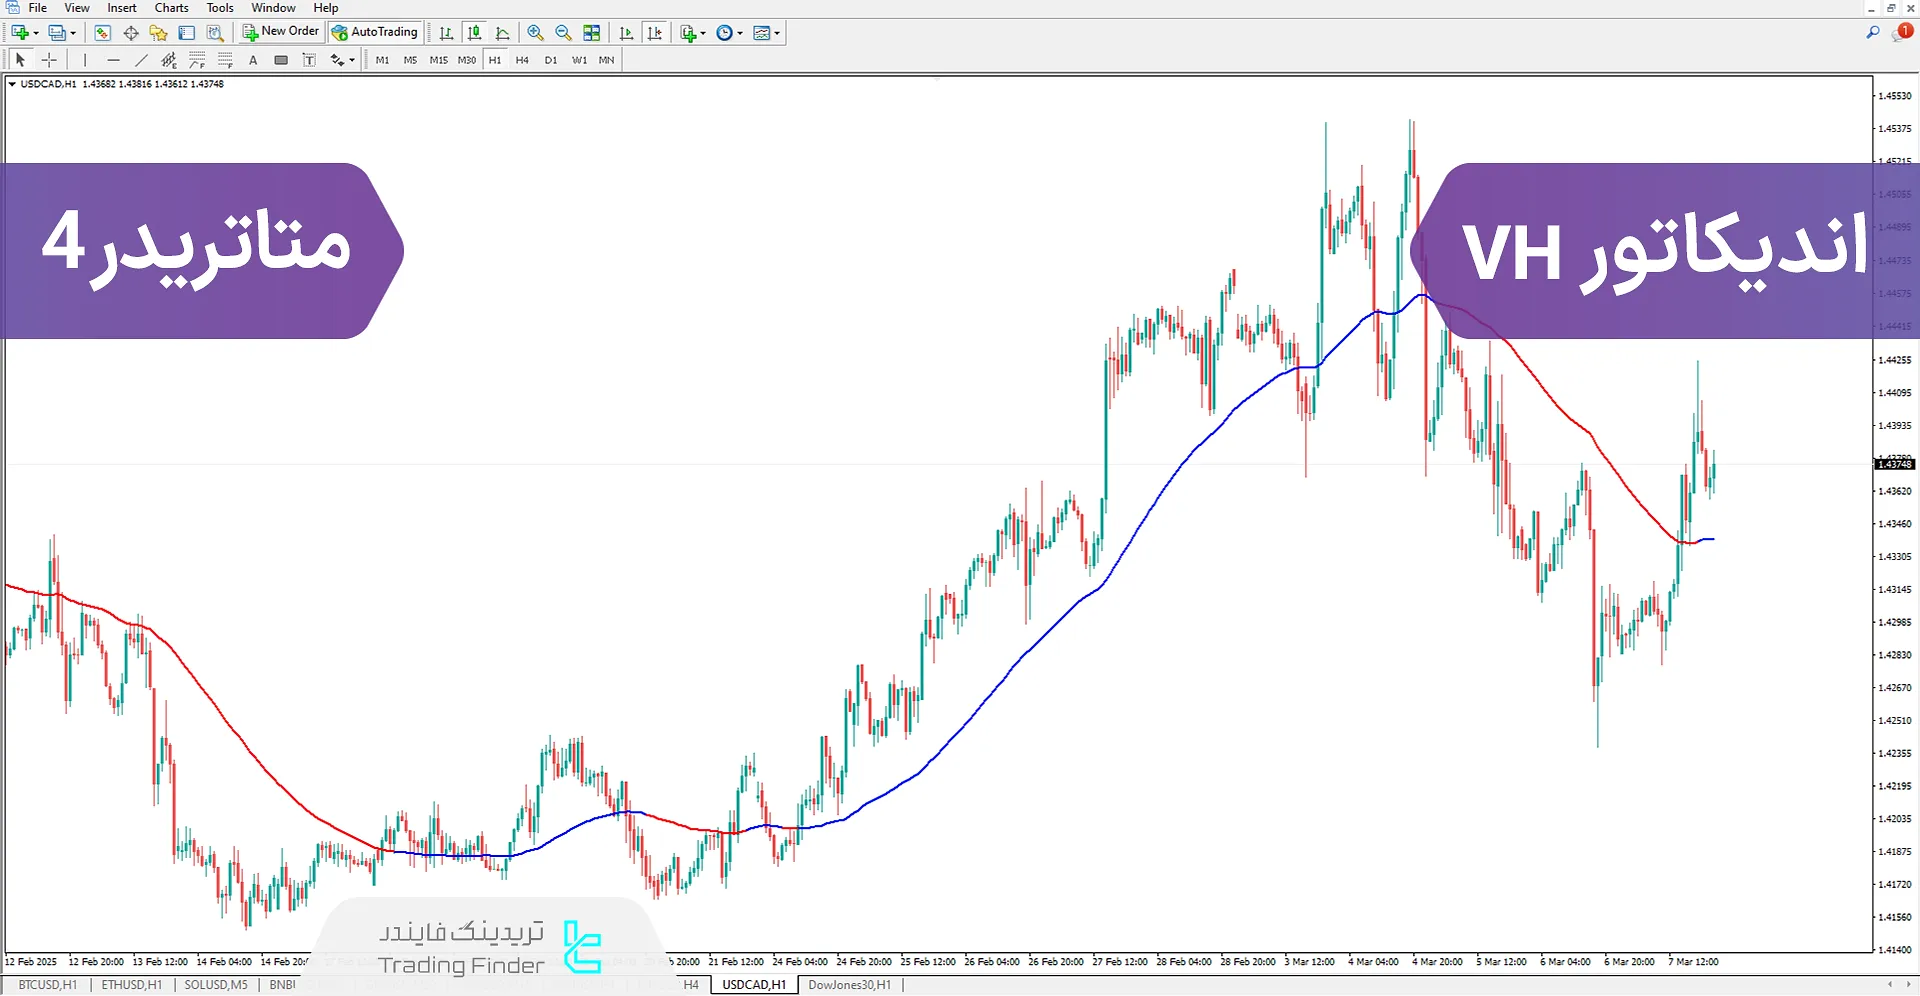1920x996 pixels.
Task: Set timeframe to H4
Action: (522, 60)
